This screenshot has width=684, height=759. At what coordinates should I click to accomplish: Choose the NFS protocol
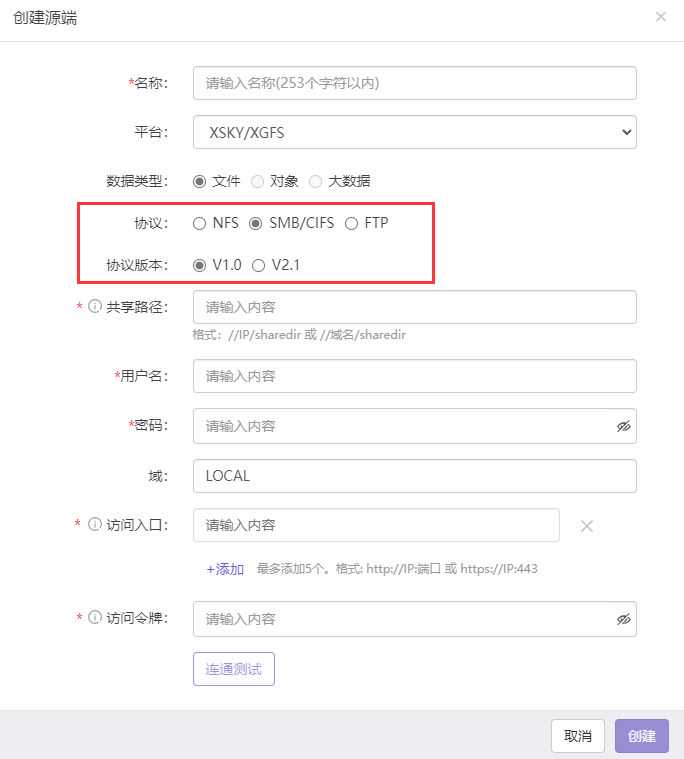pos(200,223)
